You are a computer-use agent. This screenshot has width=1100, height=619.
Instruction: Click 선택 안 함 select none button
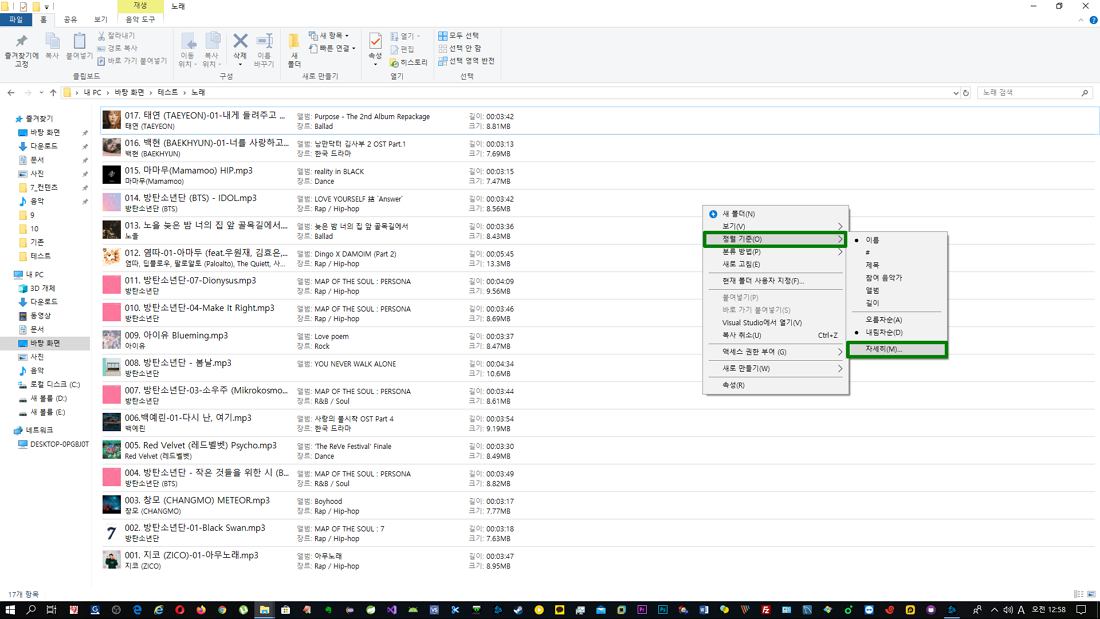[x=460, y=48]
